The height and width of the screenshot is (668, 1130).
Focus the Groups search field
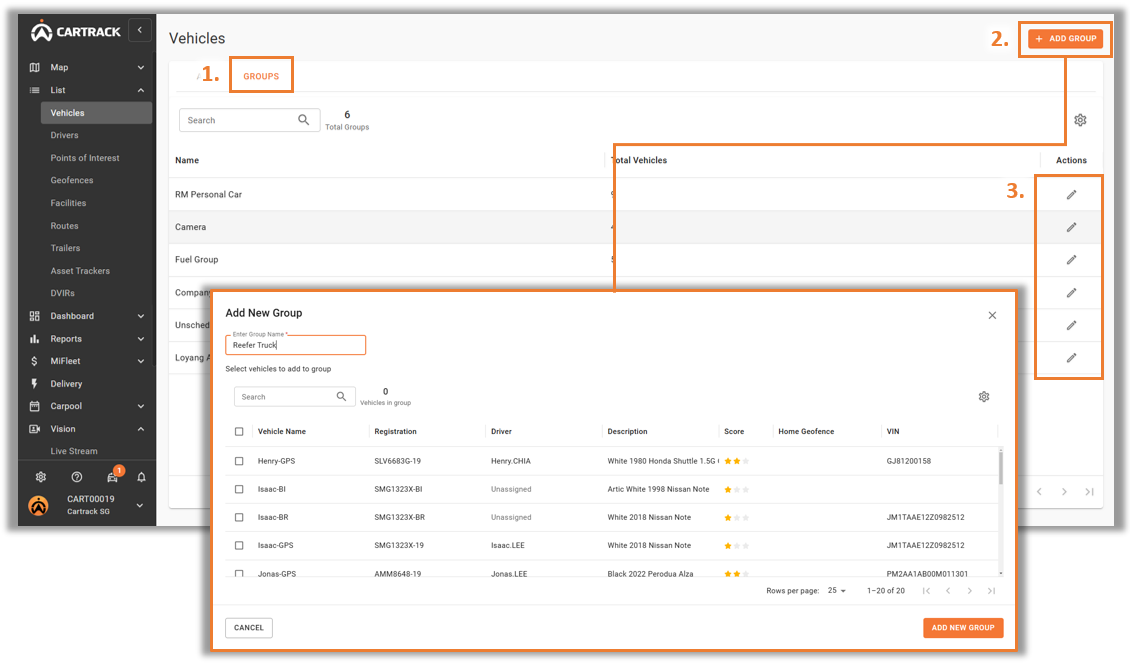tap(249, 120)
